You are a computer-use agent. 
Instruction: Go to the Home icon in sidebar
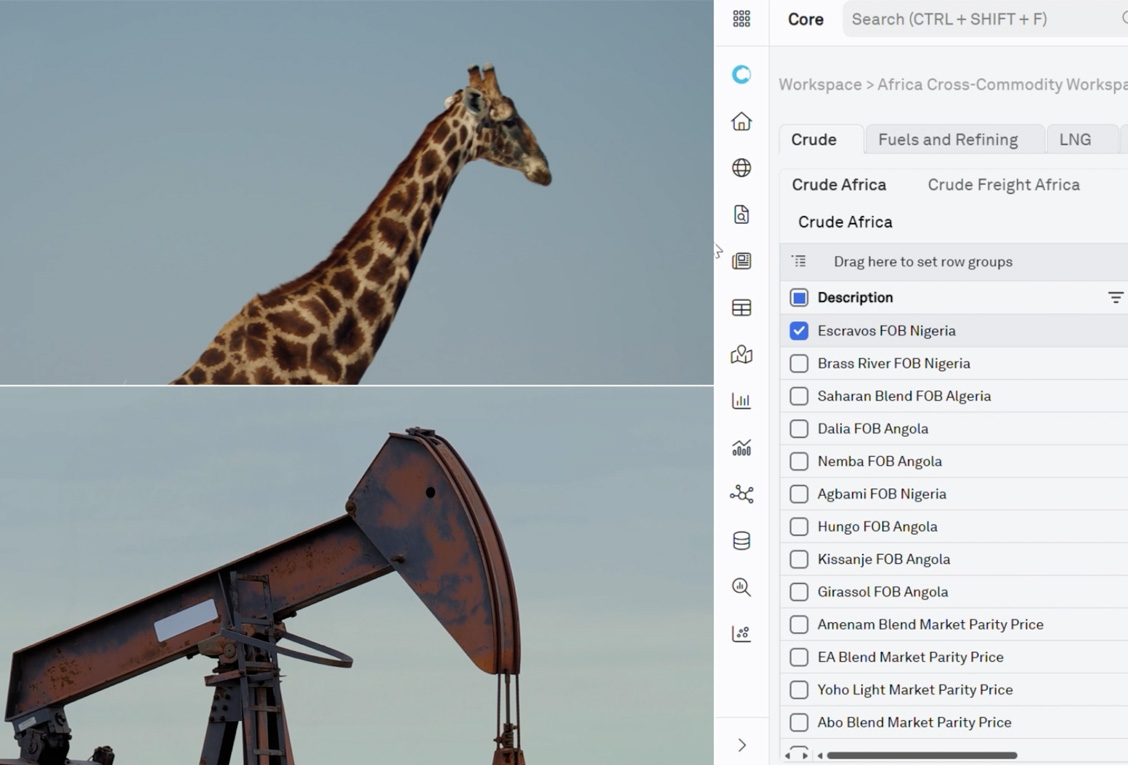[x=742, y=122]
